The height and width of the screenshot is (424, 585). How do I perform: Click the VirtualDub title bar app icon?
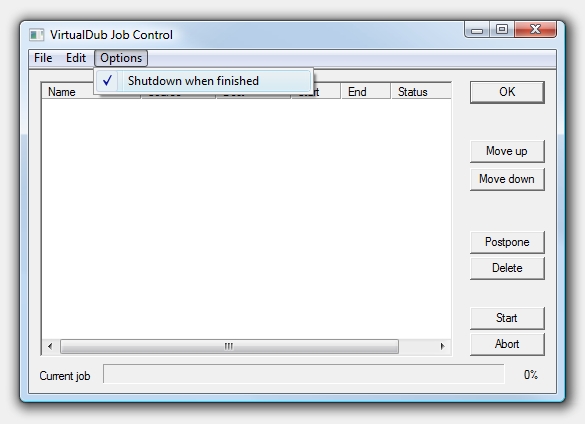tap(37, 35)
